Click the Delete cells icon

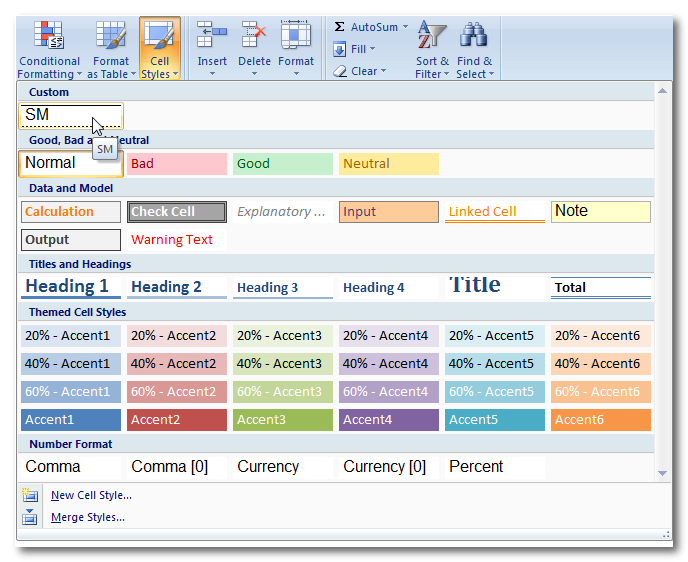[254, 37]
